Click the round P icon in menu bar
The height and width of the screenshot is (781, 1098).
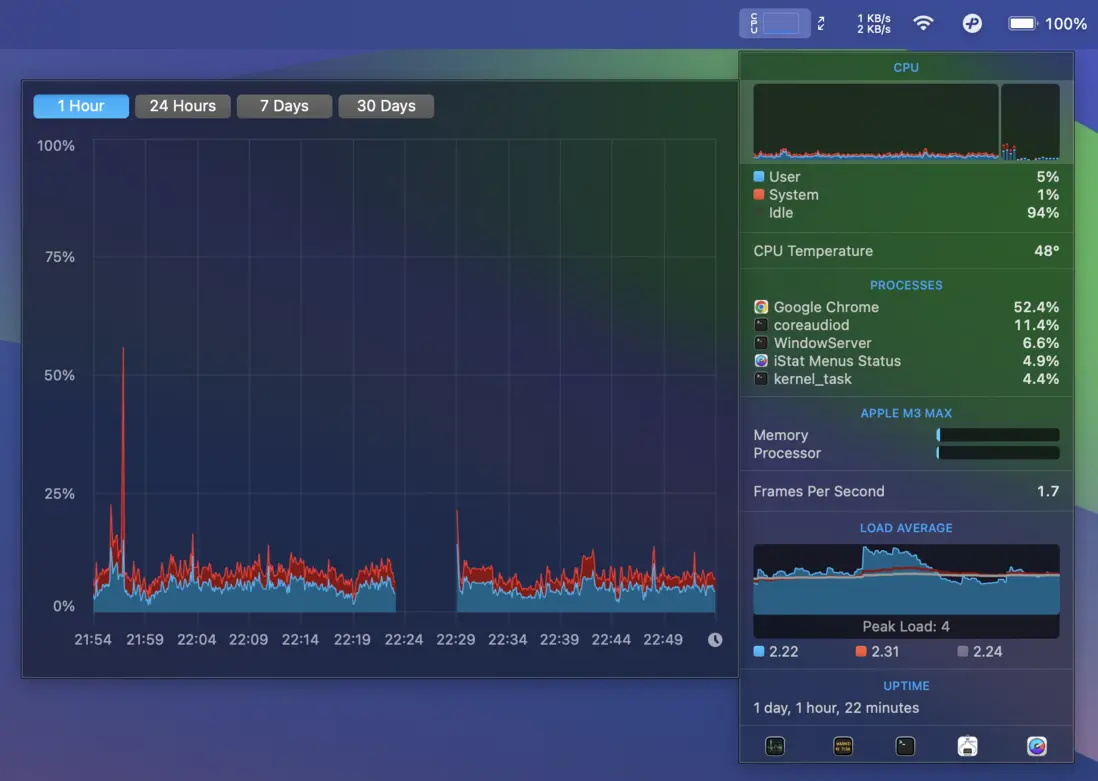[972, 23]
